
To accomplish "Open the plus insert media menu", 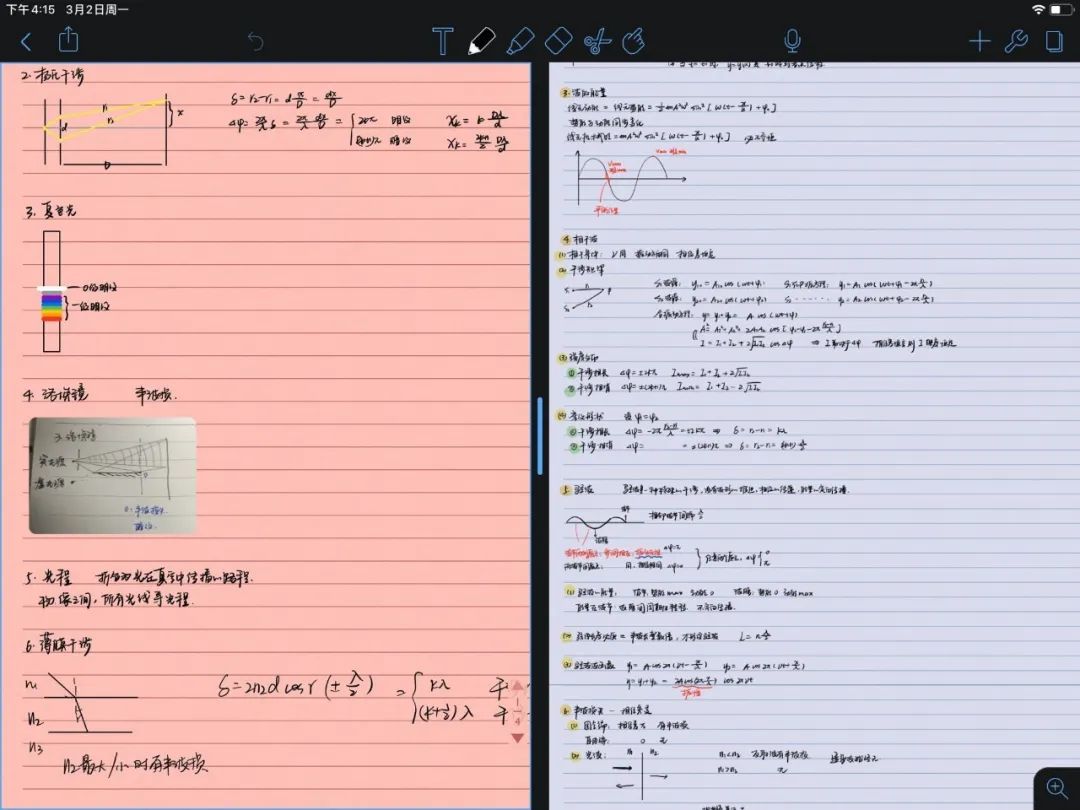I will [x=979, y=41].
